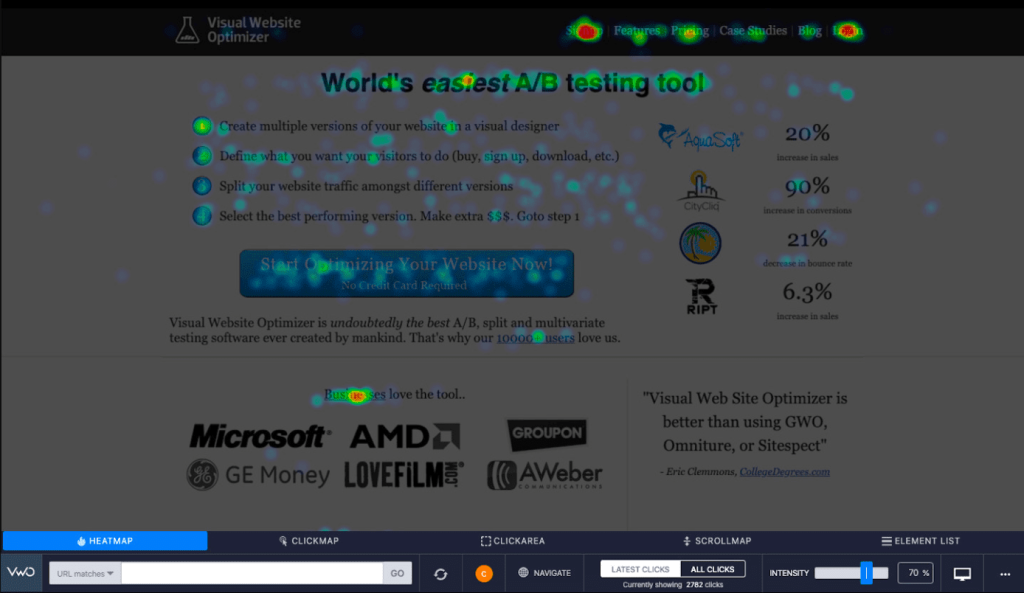
Task: Click Start Optimizing Your Website Now button
Action: point(406,273)
